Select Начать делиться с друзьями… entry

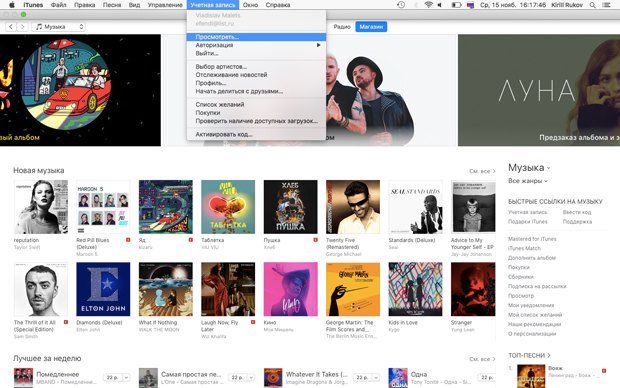[x=256, y=91]
